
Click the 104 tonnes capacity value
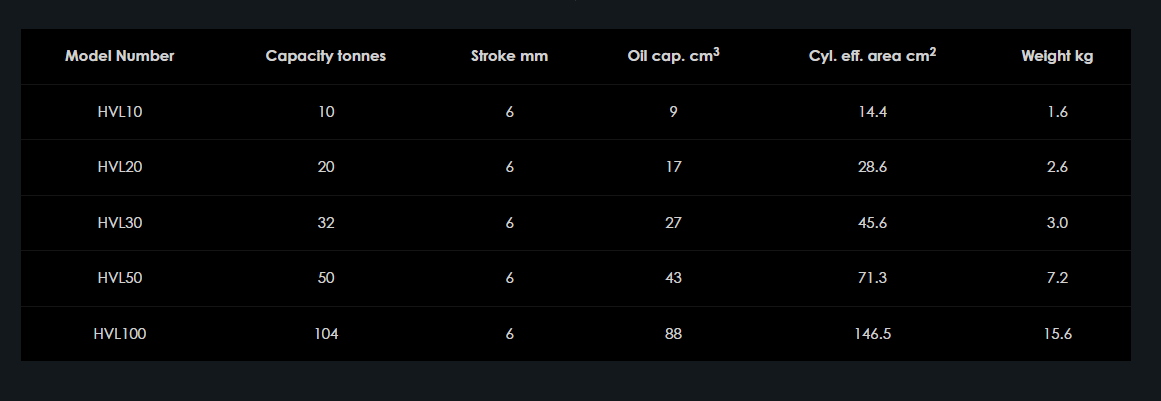326,334
